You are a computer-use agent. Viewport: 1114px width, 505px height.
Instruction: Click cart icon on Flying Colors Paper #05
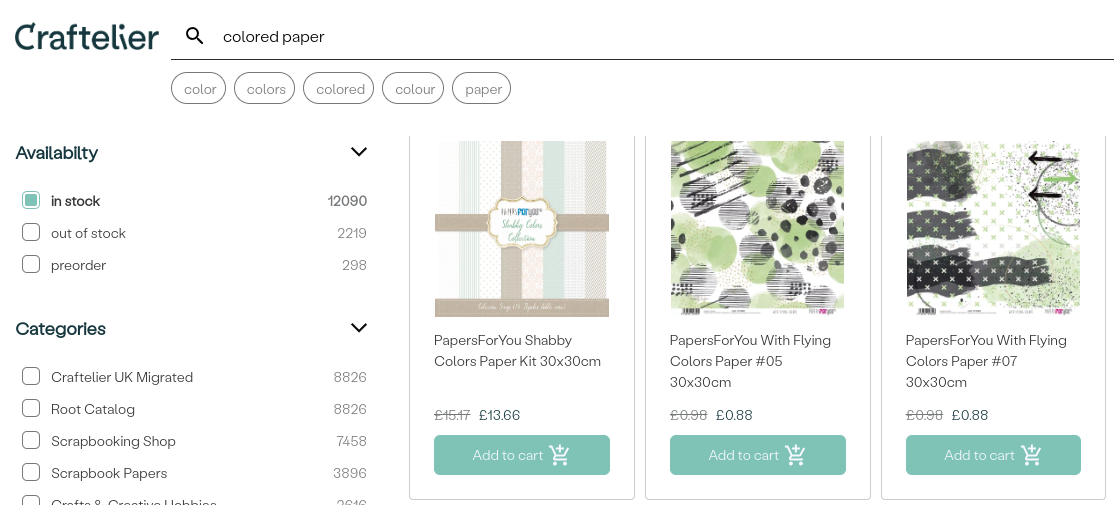[x=796, y=455]
